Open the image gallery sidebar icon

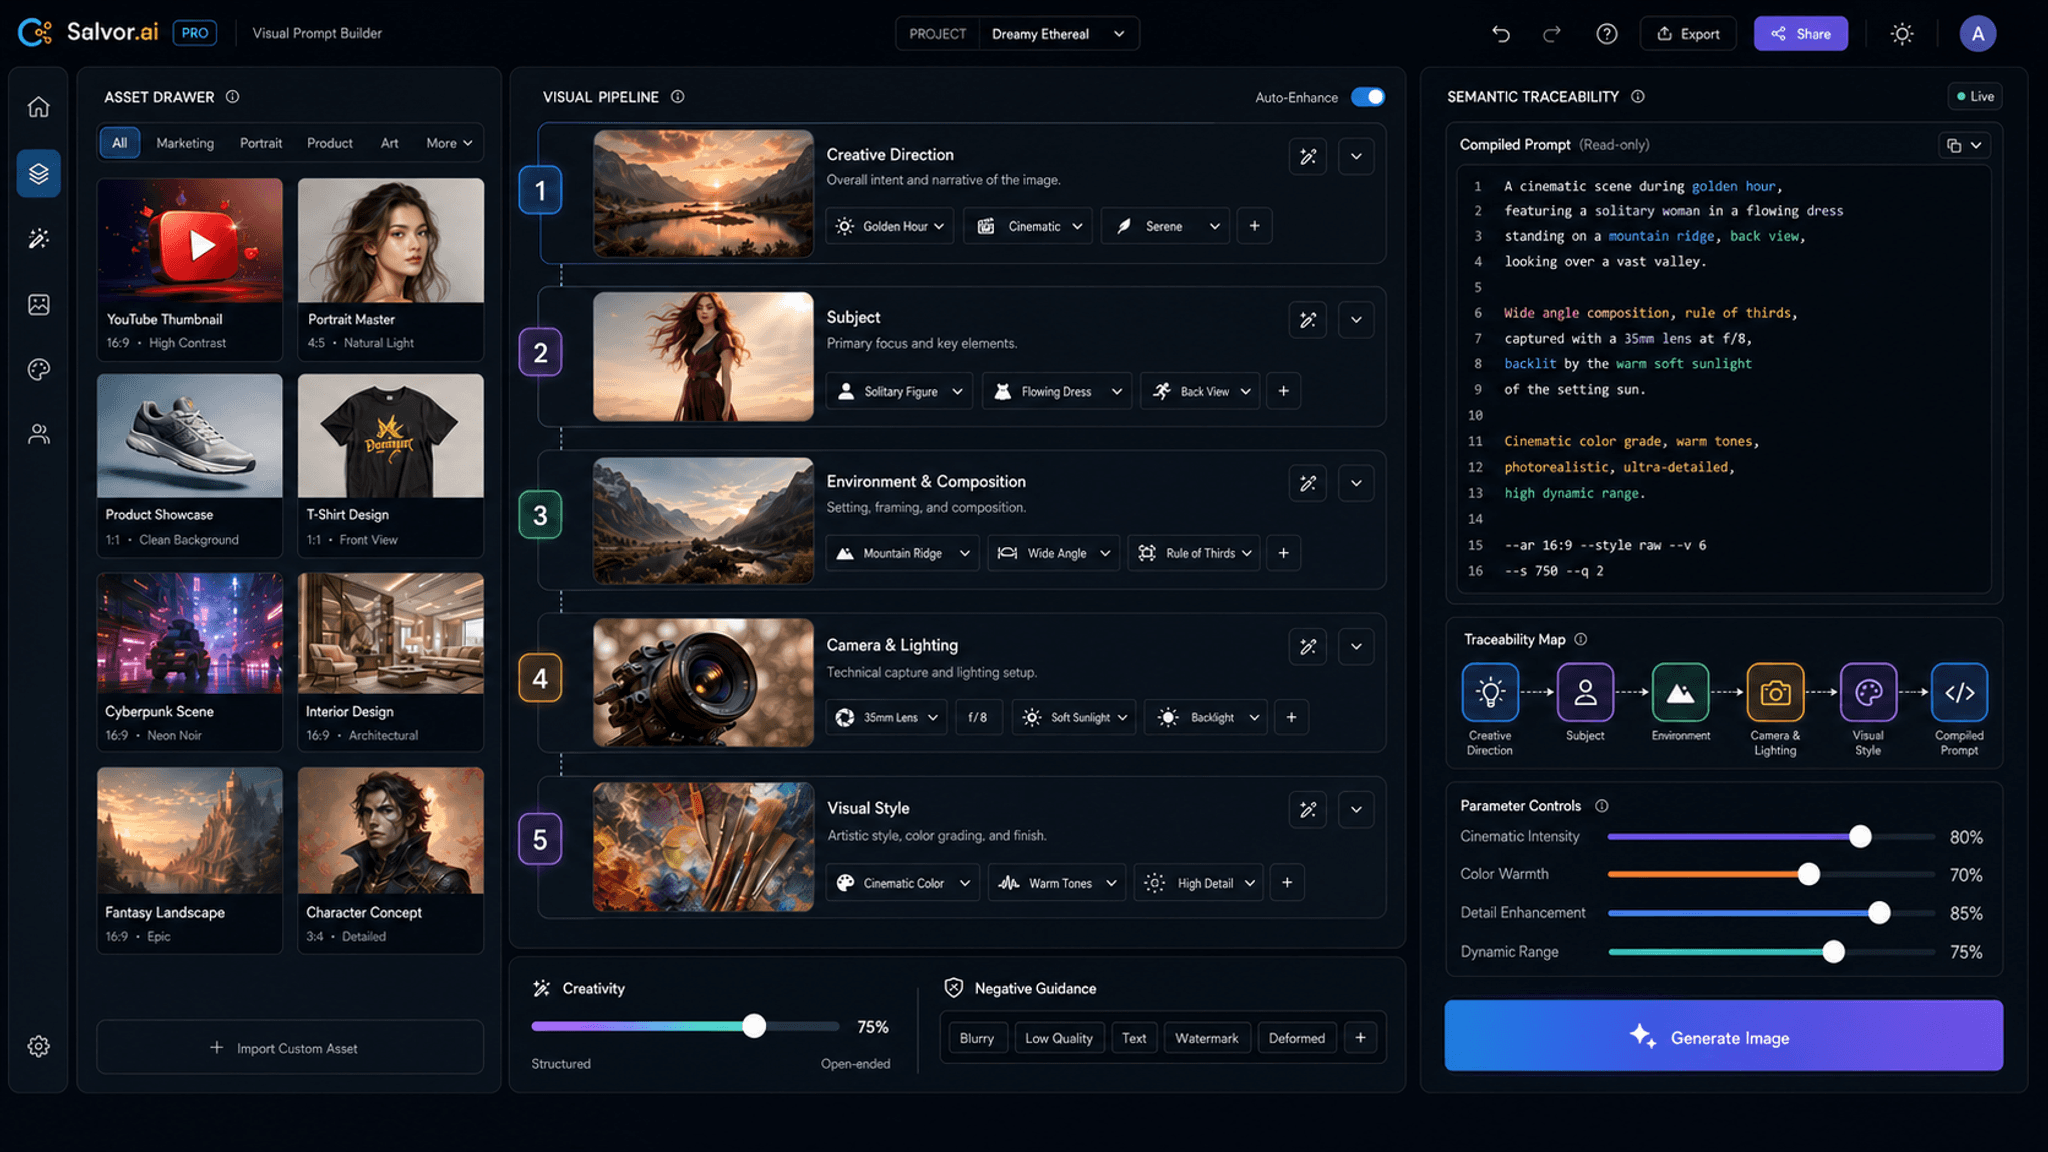coord(38,304)
